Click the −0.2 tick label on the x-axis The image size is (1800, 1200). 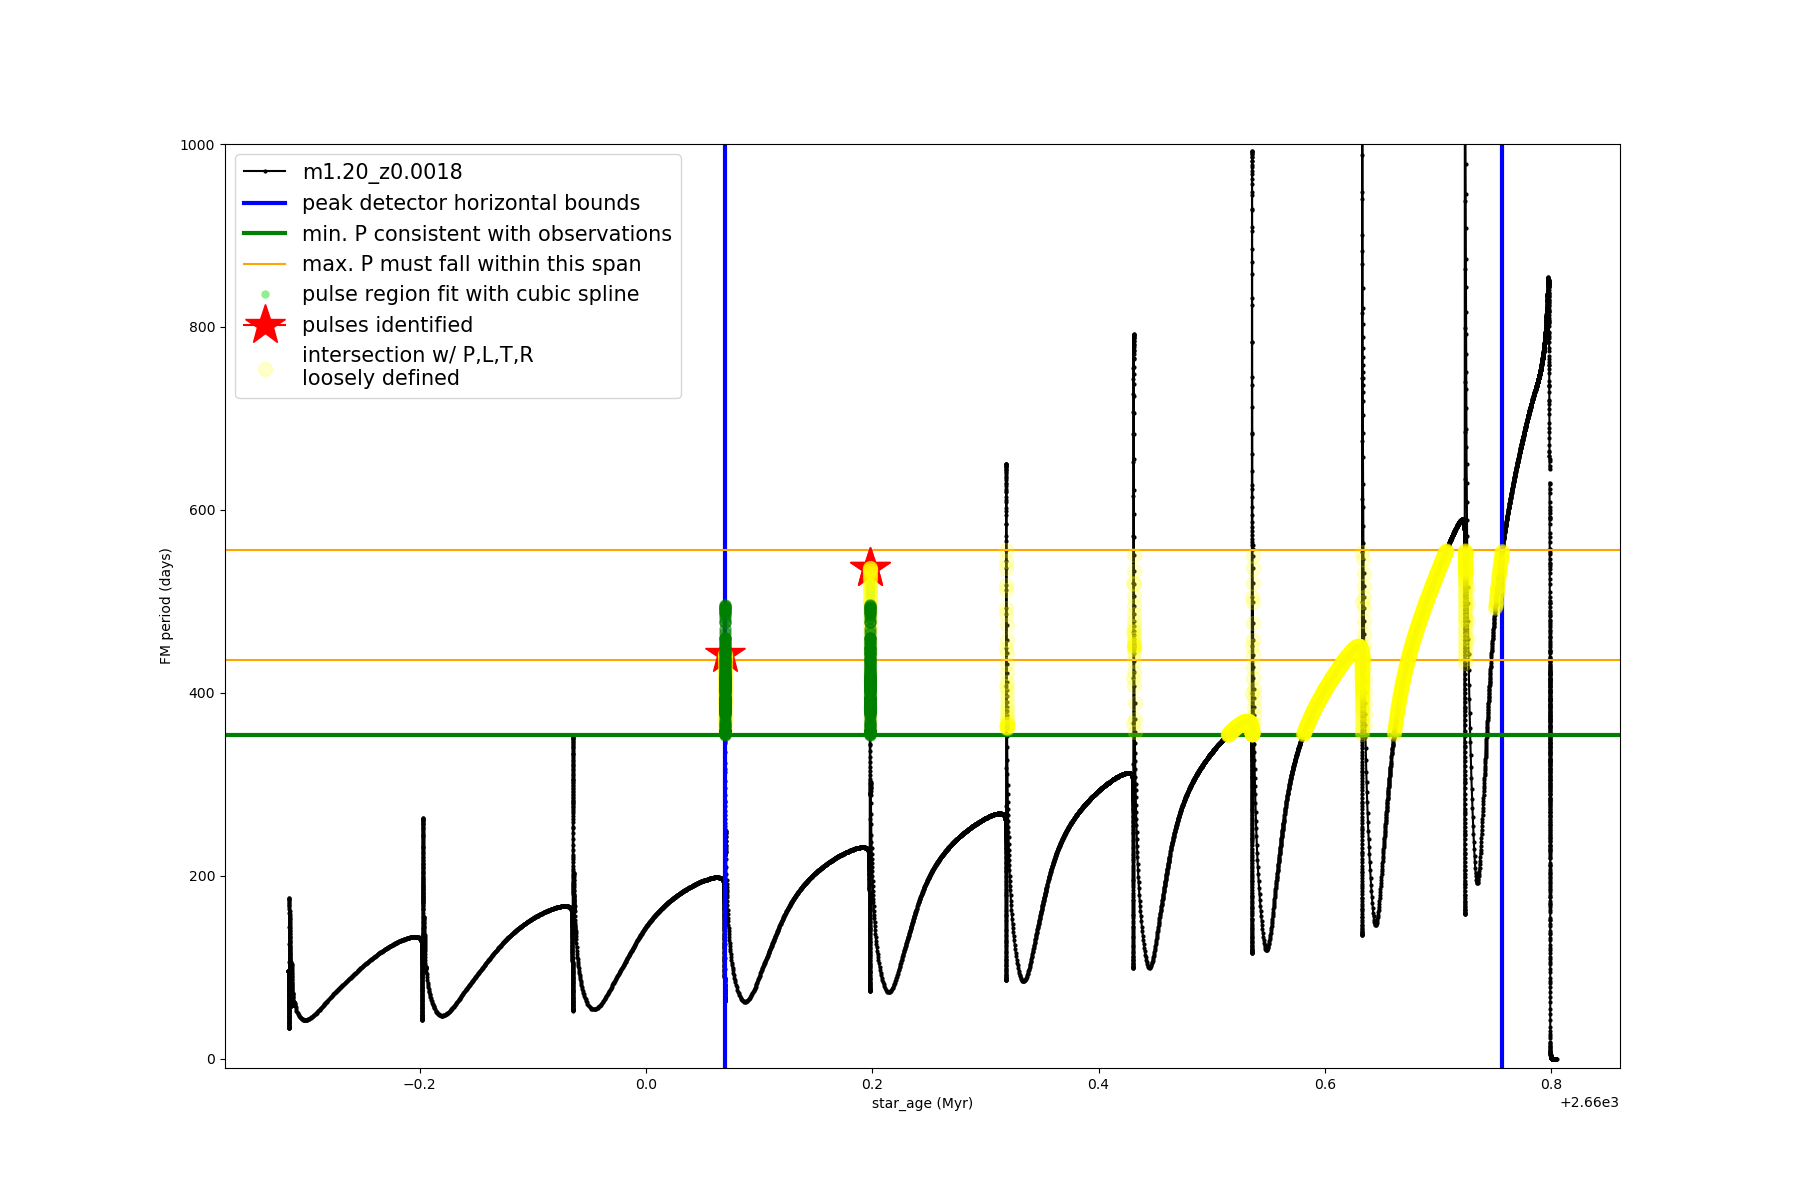[x=419, y=1084]
